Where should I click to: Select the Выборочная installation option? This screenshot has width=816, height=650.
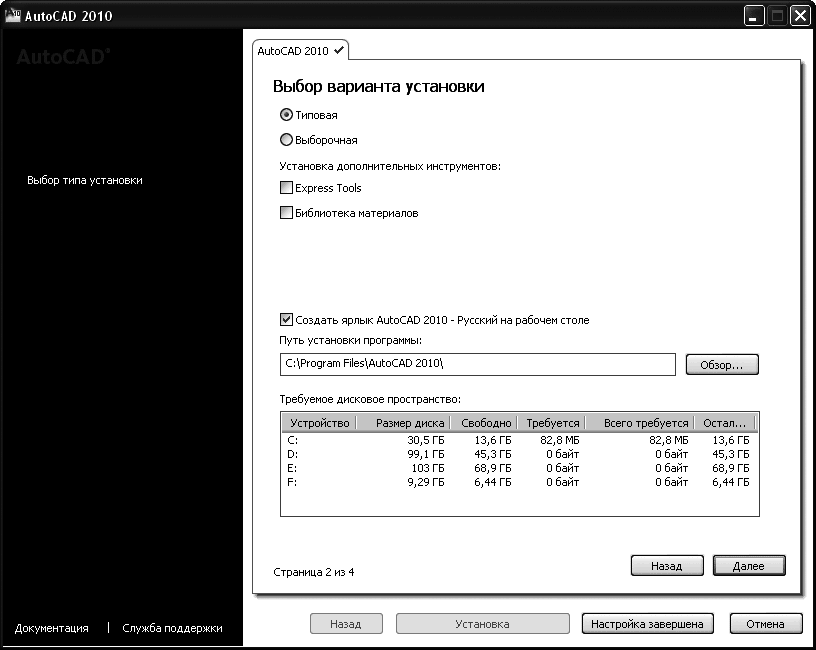pos(287,138)
